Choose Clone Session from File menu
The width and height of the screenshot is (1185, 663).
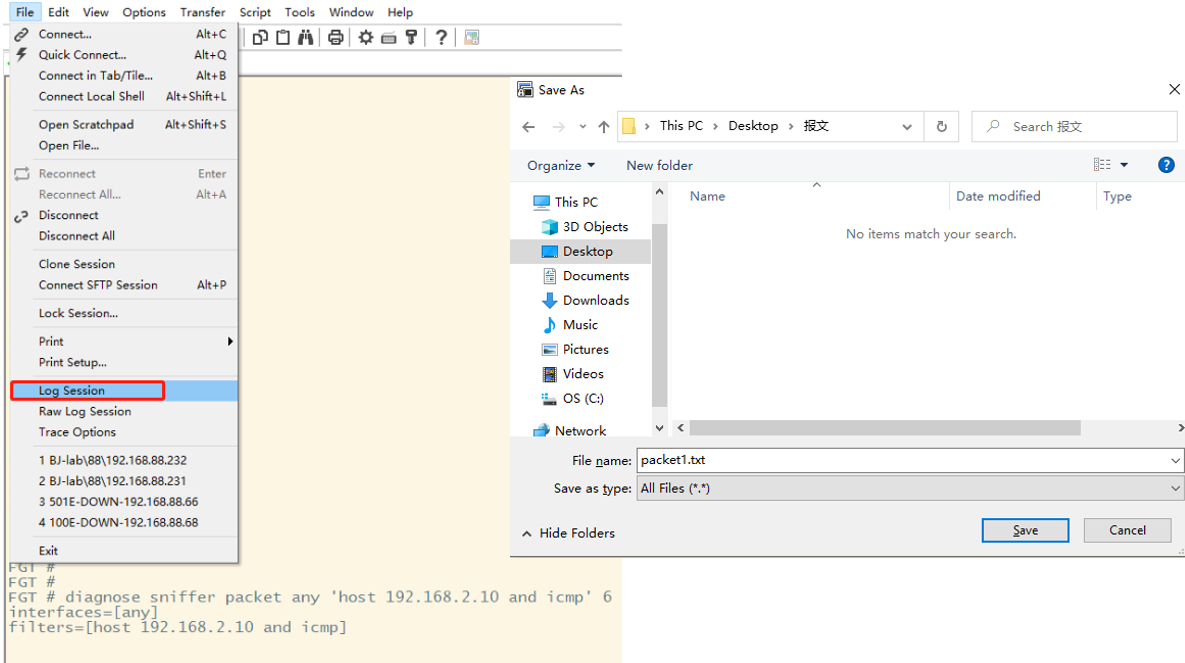pyautogui.click(x=77, y=264)
